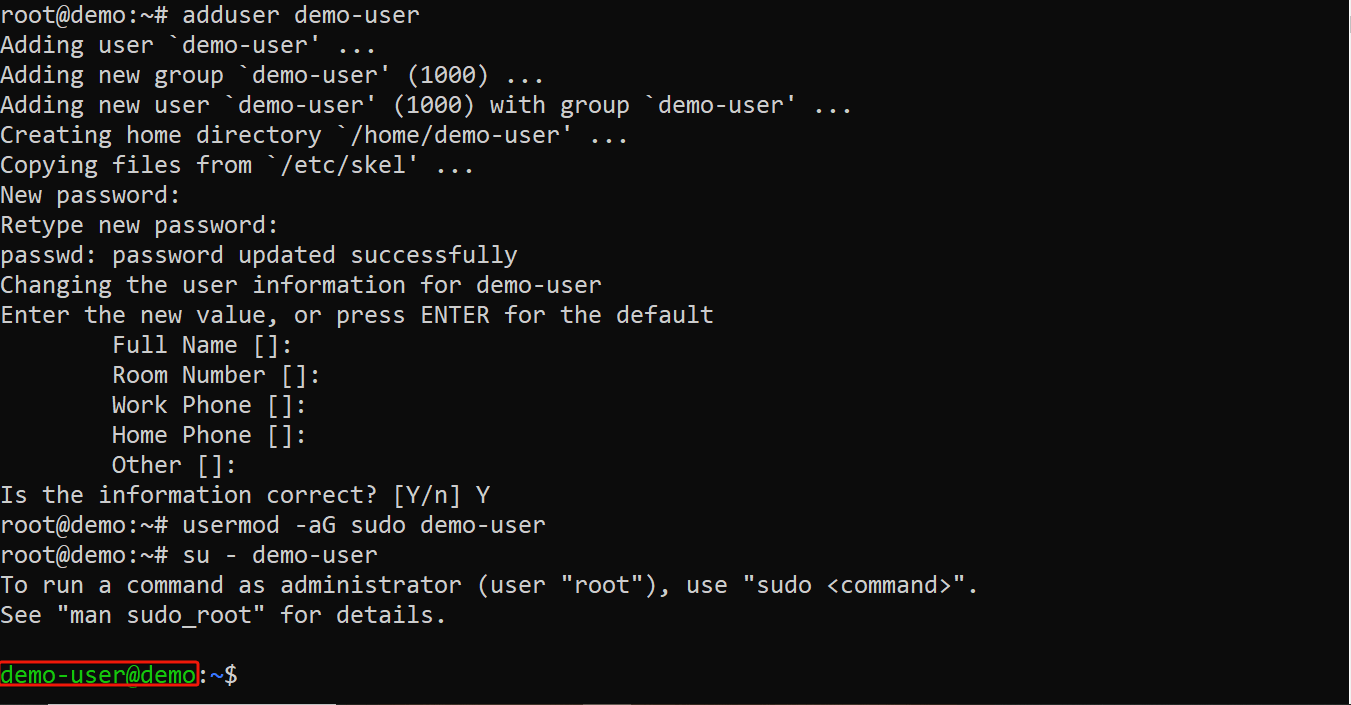Click the 'adduser demo-user' command text
Screen dimensions: 1351x705
[x=300, y=15]
